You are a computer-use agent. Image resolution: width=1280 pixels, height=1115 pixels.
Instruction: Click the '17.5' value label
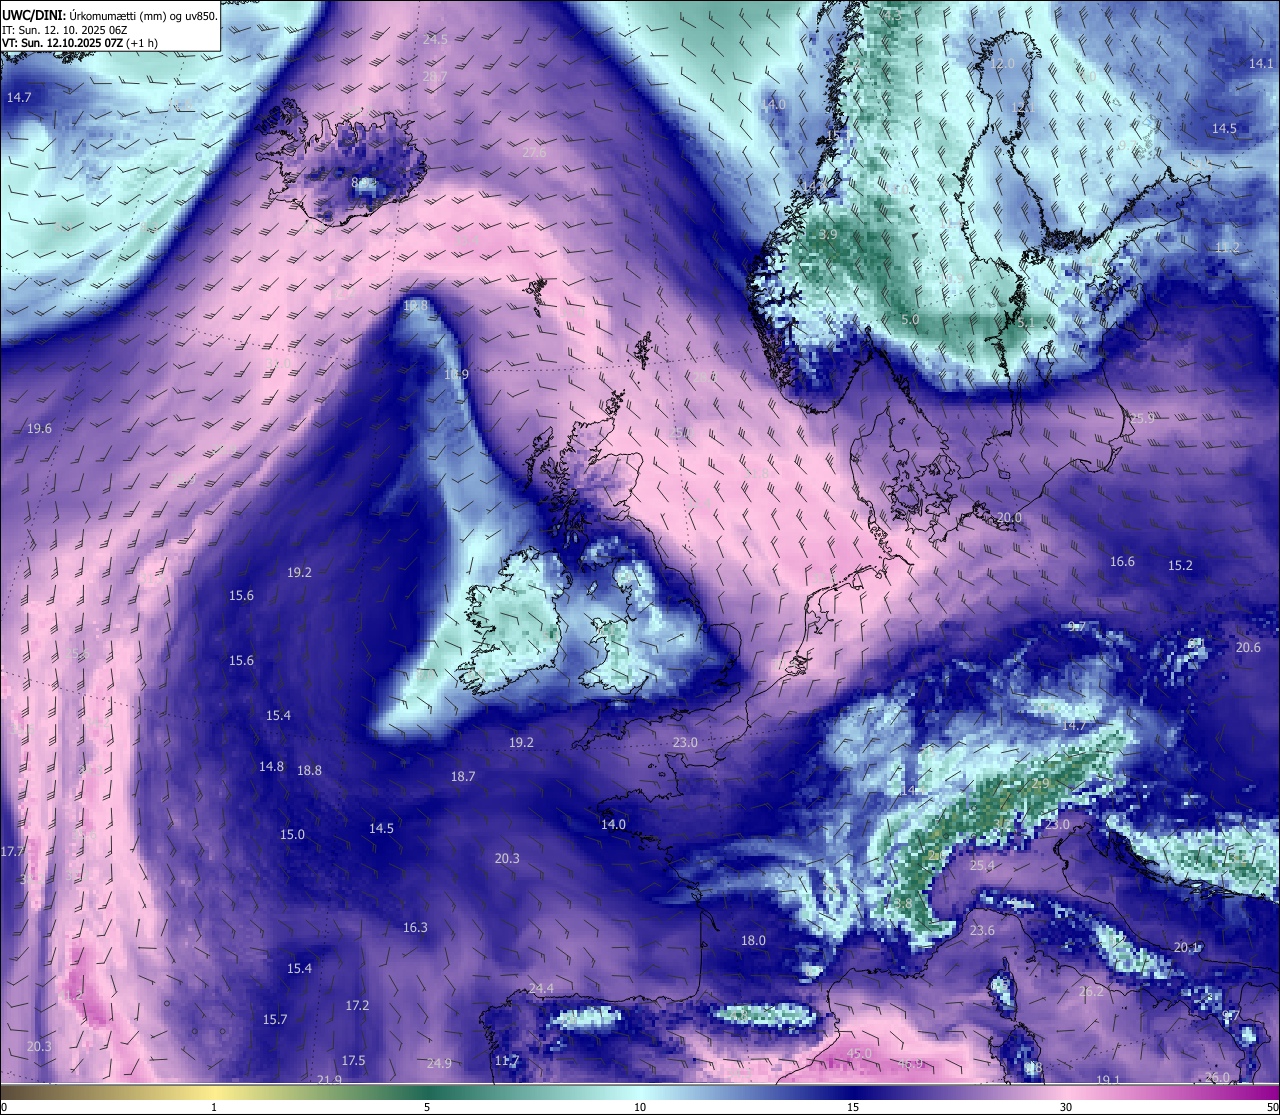353,1061
